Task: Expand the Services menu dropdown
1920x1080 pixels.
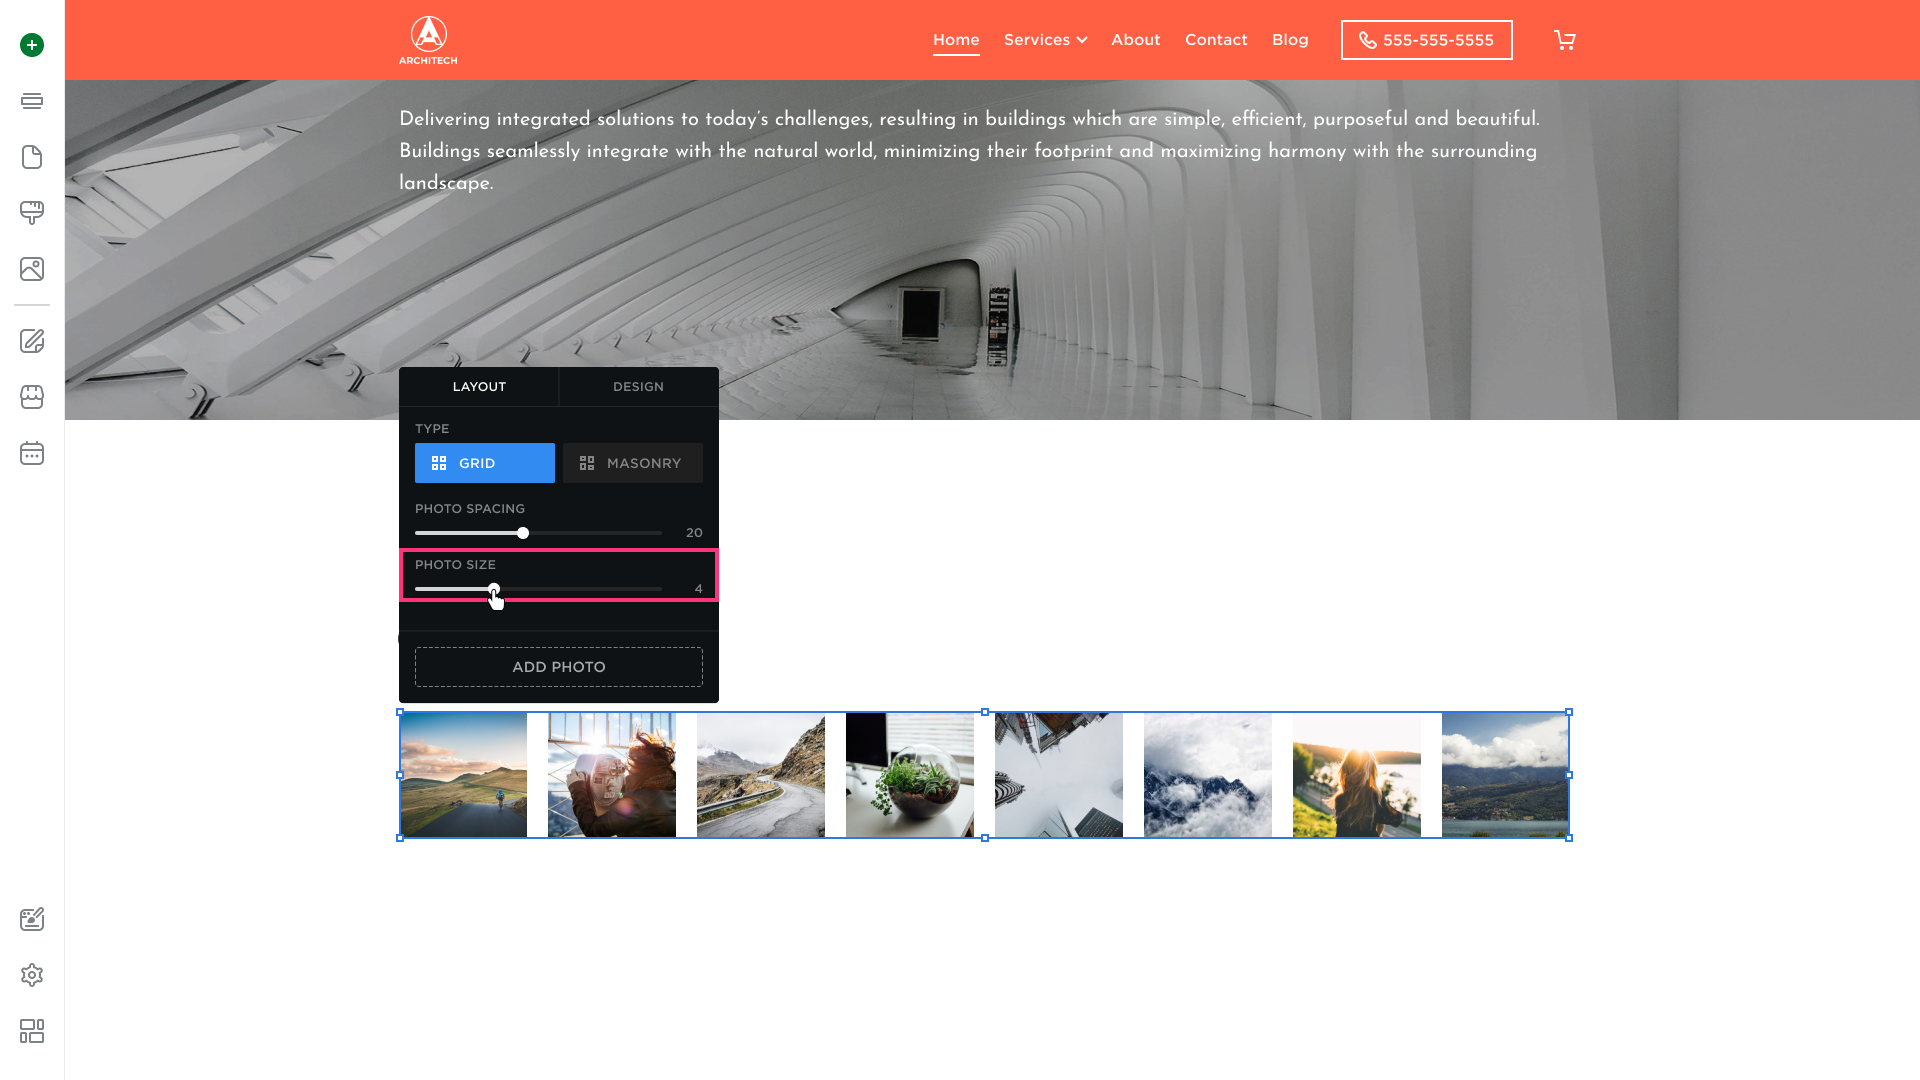Action: pos(1045,40)
